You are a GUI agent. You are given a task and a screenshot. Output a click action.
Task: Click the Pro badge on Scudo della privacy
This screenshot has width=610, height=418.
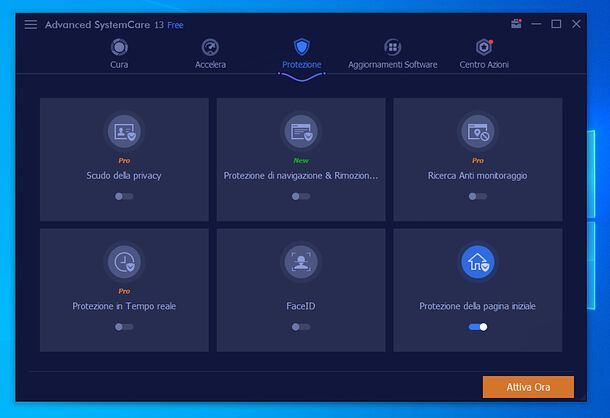124,160
